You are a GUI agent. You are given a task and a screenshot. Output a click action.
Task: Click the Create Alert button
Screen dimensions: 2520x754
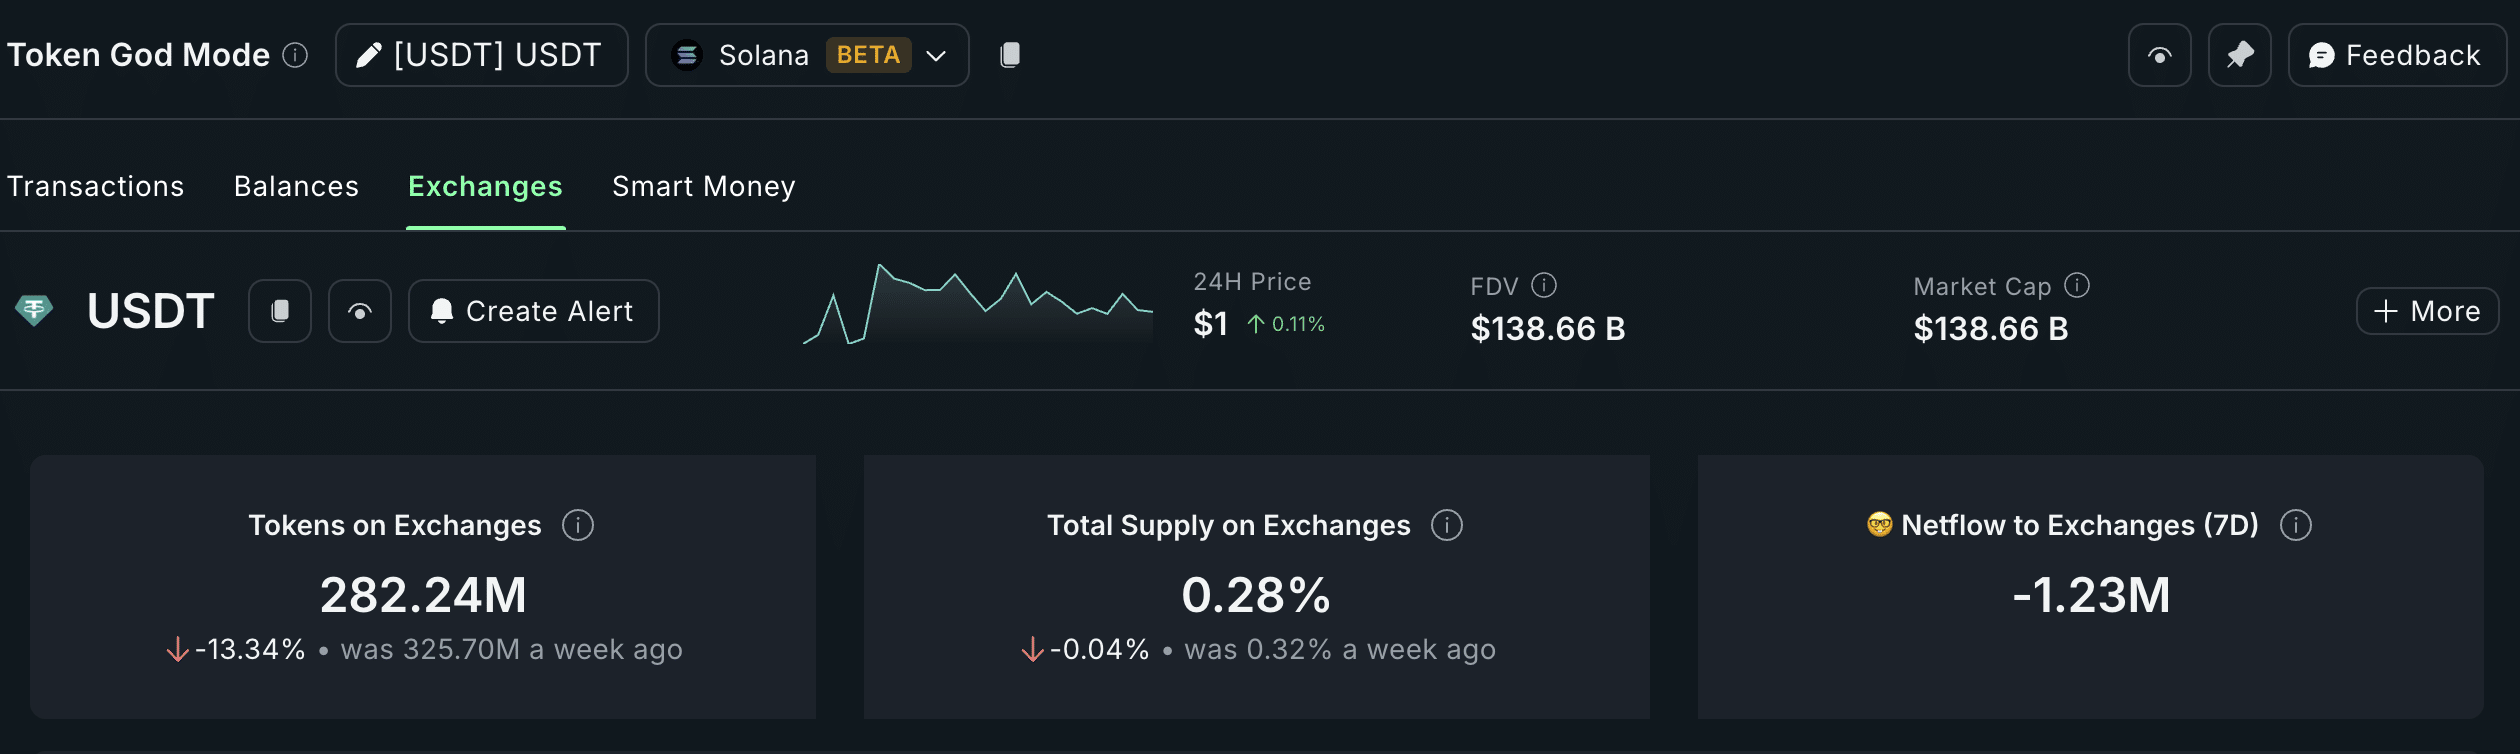click(x=533, y=311)
